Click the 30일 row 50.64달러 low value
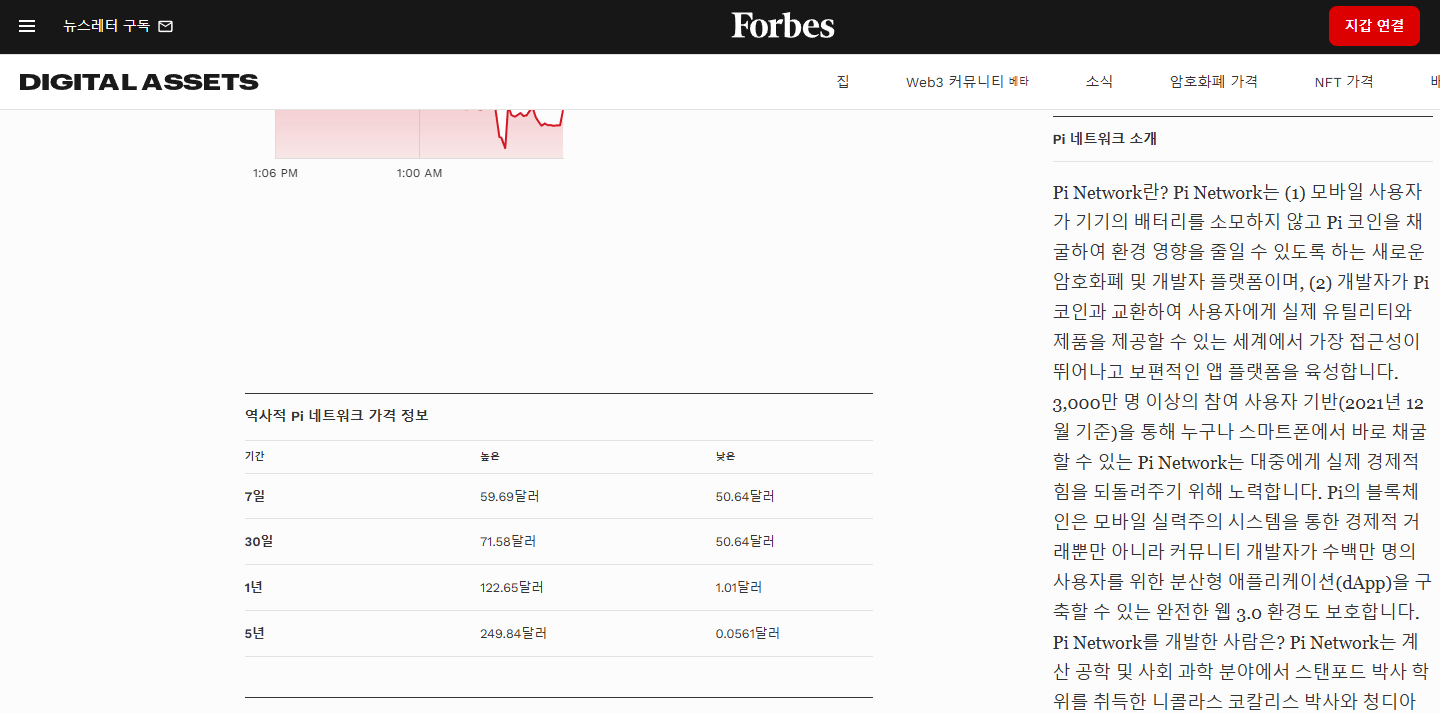Screen dimensions: 1440x713 [x=745, y=541]
